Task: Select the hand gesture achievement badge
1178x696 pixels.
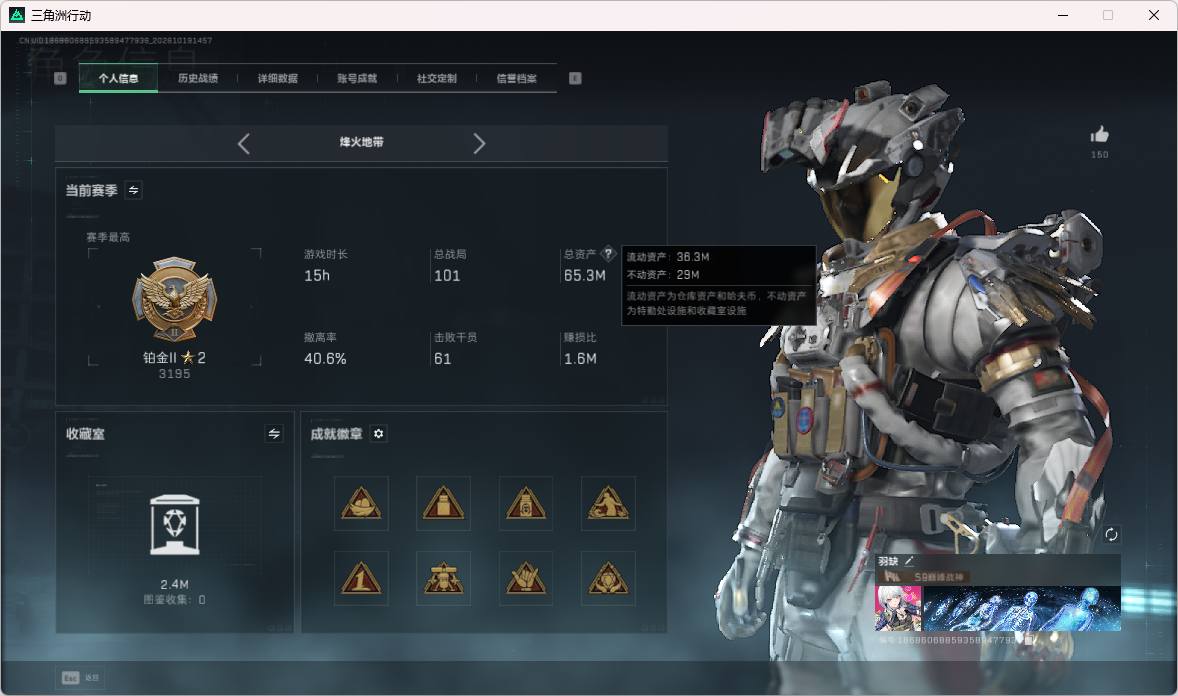Action: pyautogui.click(x=526, y=578)
